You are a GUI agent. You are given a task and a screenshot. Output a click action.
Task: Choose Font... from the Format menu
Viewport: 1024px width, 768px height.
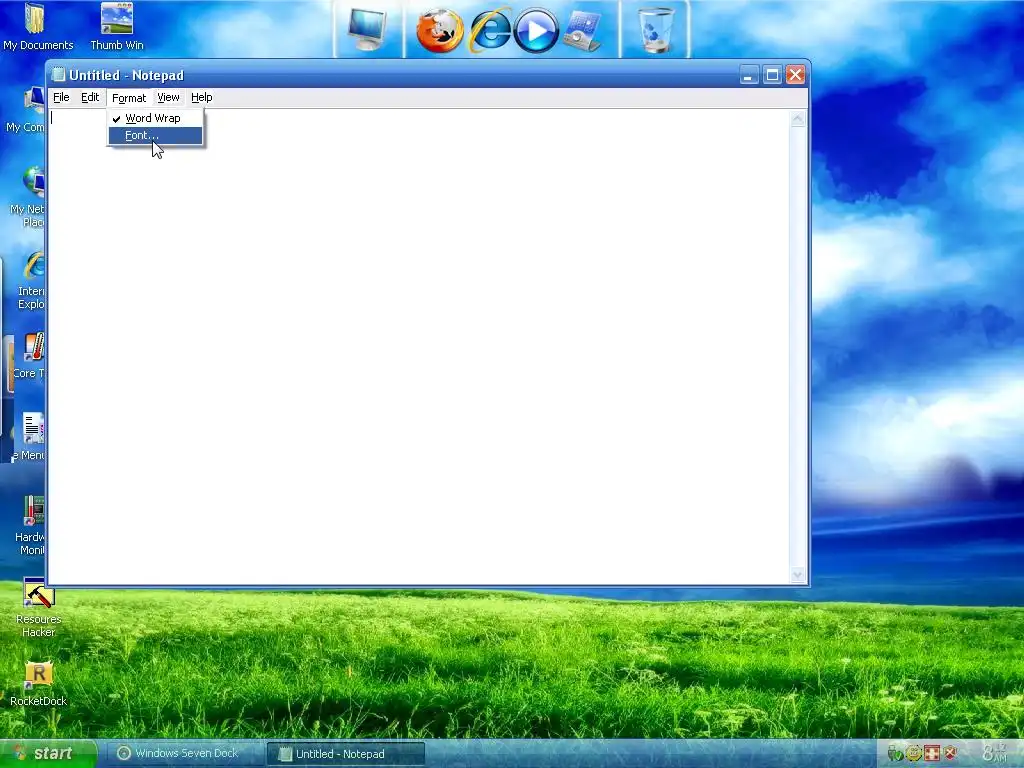pyautogui.click(x=155, y=135)
